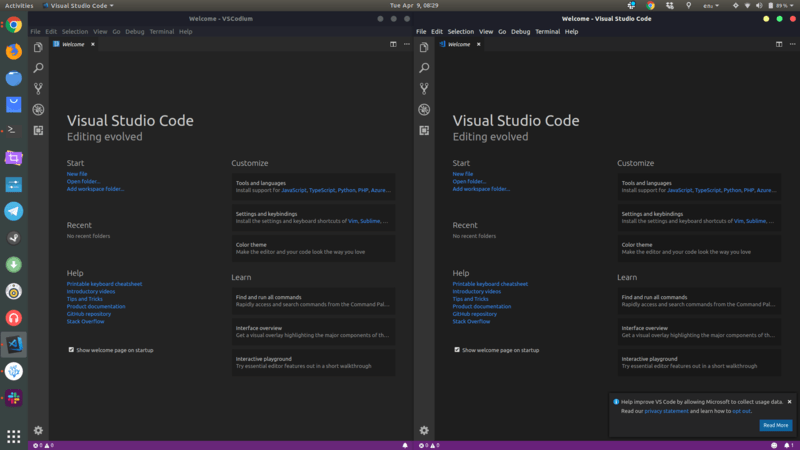Toggle 'Show welcome page on startup' in right VS Code window
Viewport: 800px width, 450px height.
click(457, 350)
